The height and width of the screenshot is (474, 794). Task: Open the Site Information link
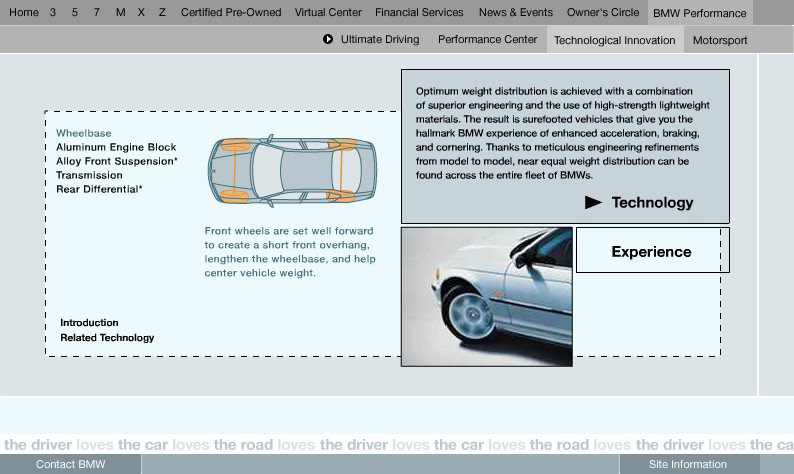point(688,464)
